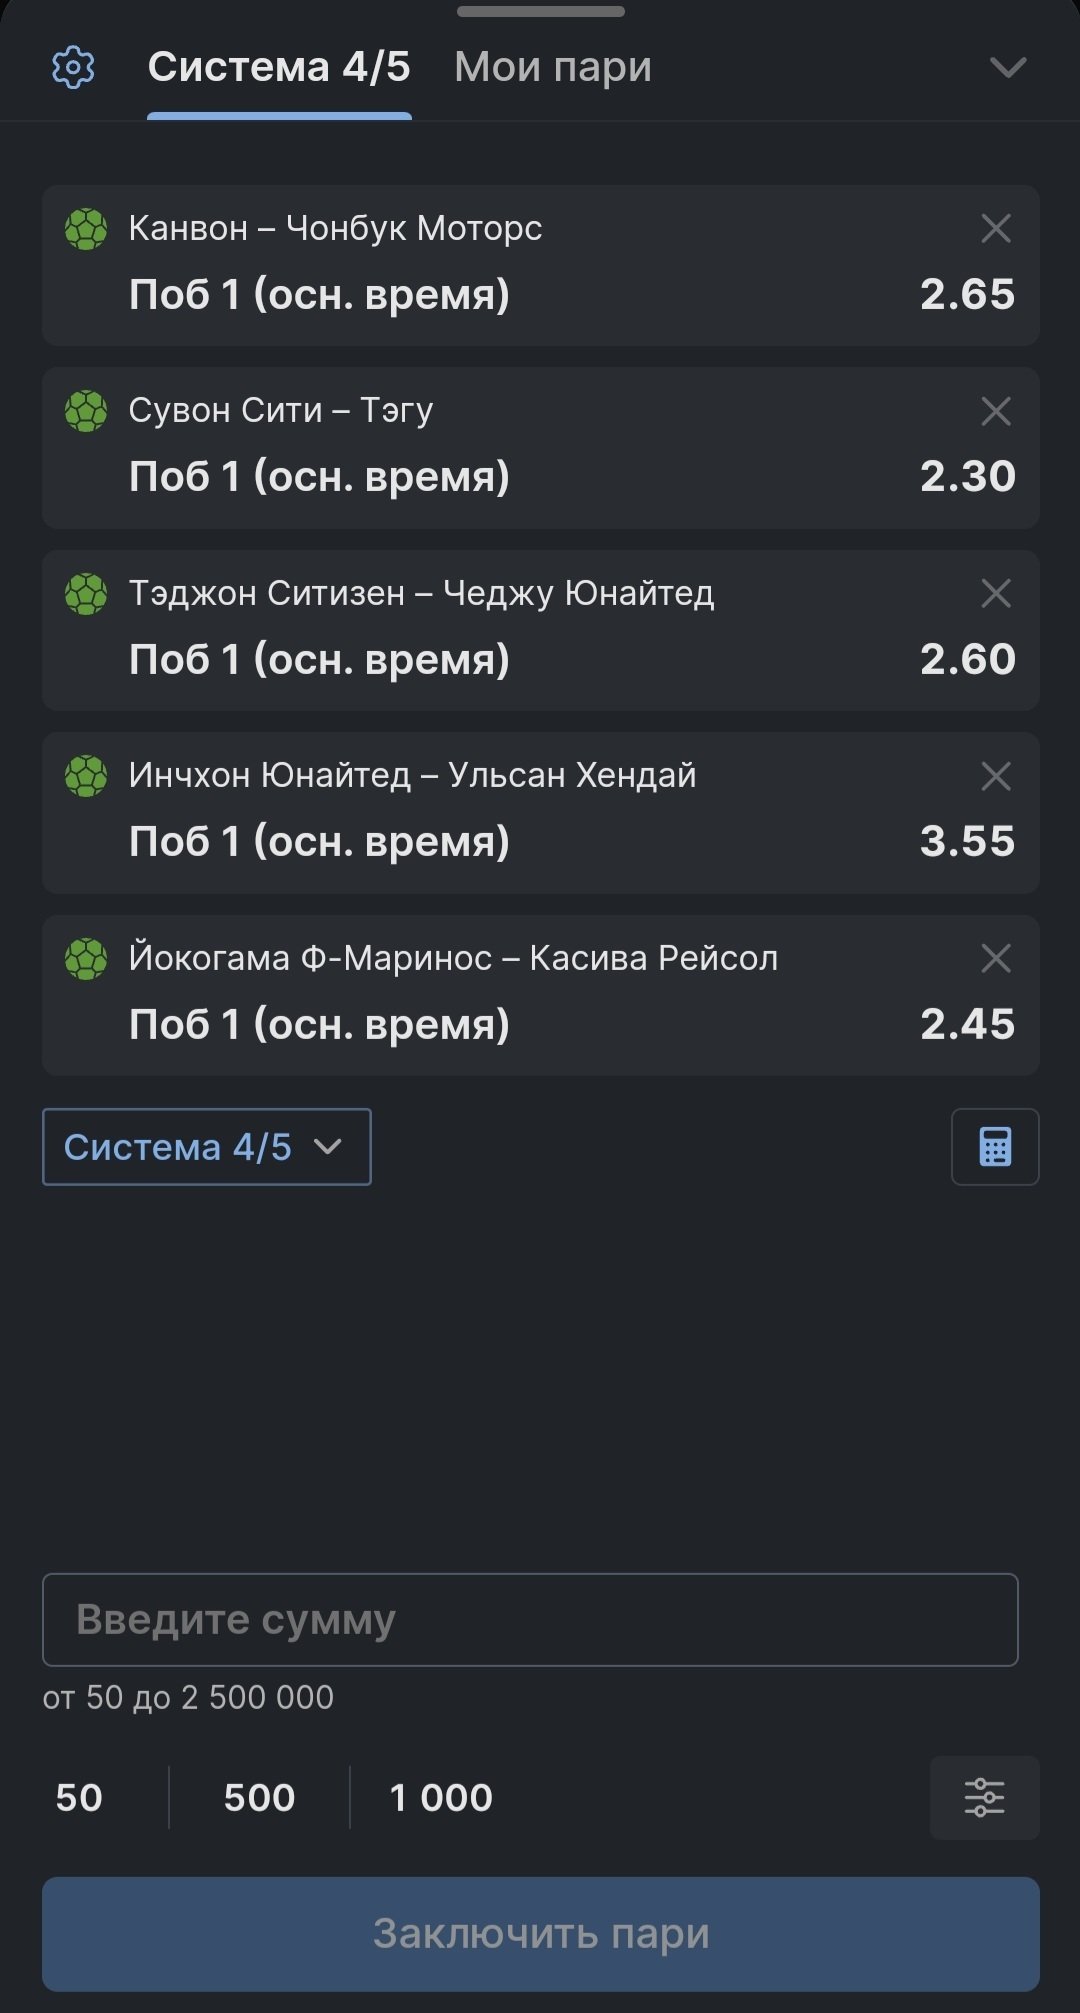
Task: Open the system bet calculator icon
Action: [995, 1147]
